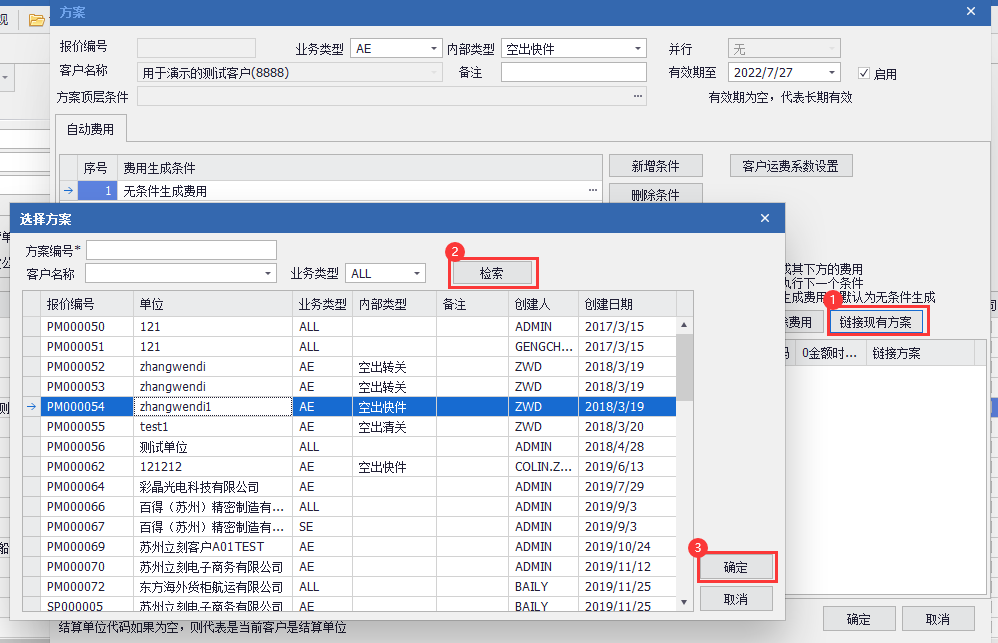
Task: Toggle the 启用 checkbox
Action: (865, 73)
